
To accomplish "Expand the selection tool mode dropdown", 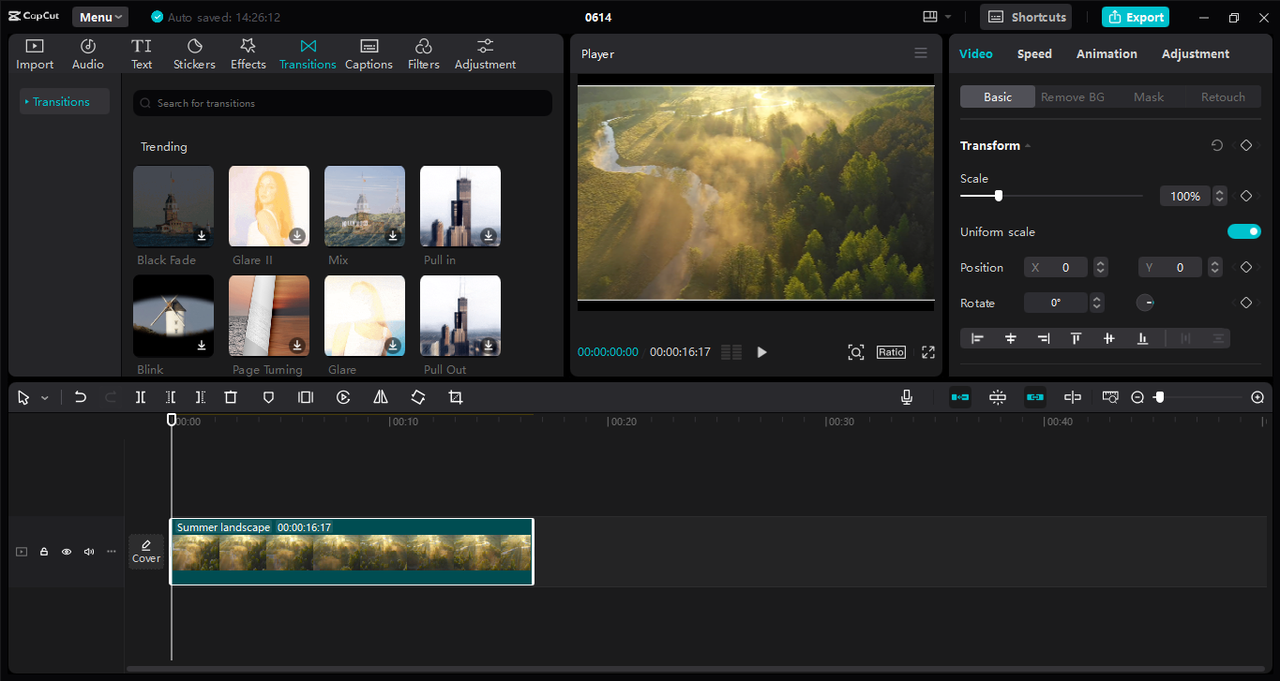I will click(45, 398).
